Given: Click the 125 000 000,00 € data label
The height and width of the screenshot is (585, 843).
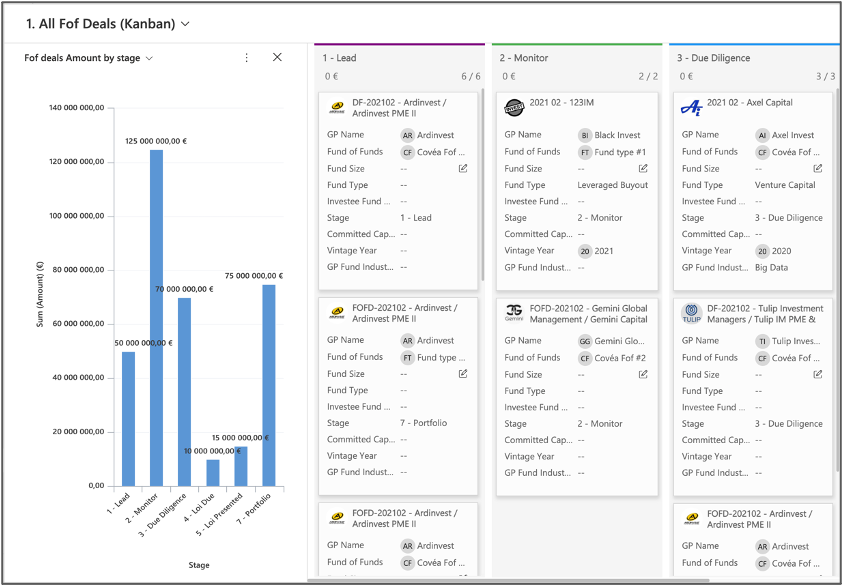Looking at the screenshot, I should 156,141.
